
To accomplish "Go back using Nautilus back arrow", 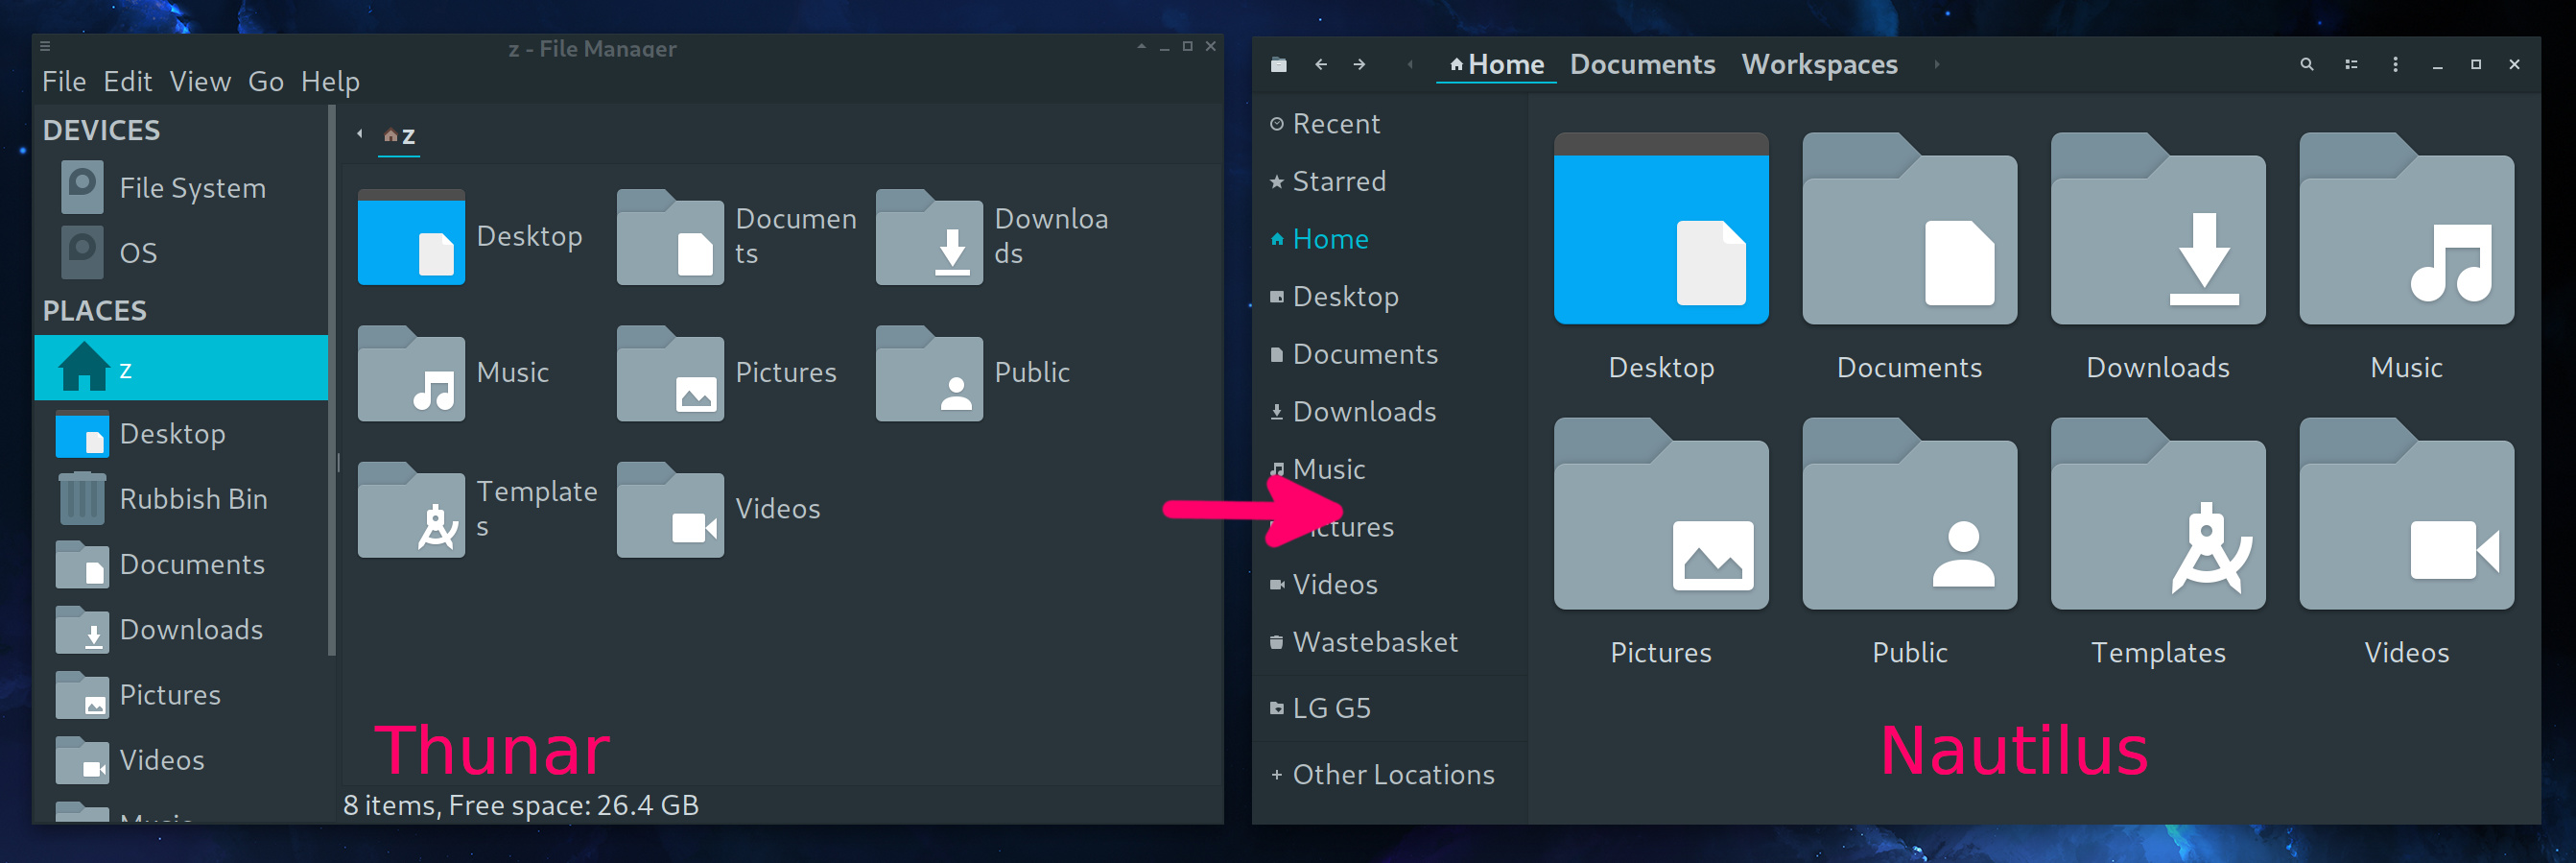I will click(1321, 64).
